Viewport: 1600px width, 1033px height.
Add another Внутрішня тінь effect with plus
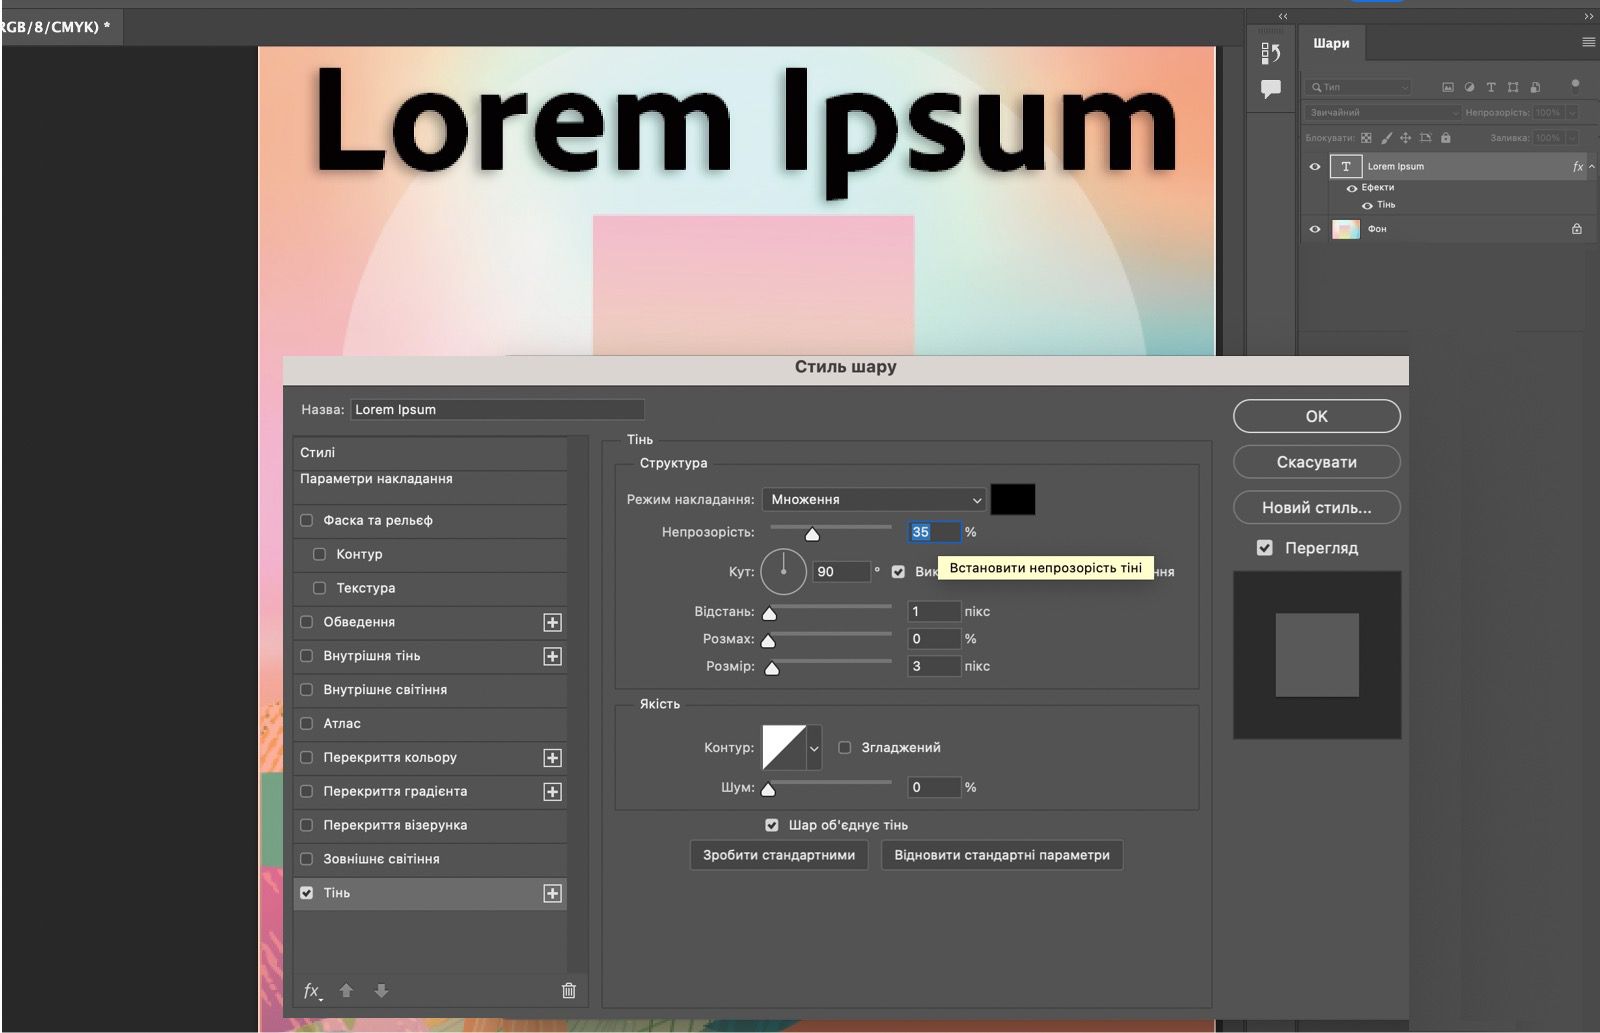click(x=552, y=656)
